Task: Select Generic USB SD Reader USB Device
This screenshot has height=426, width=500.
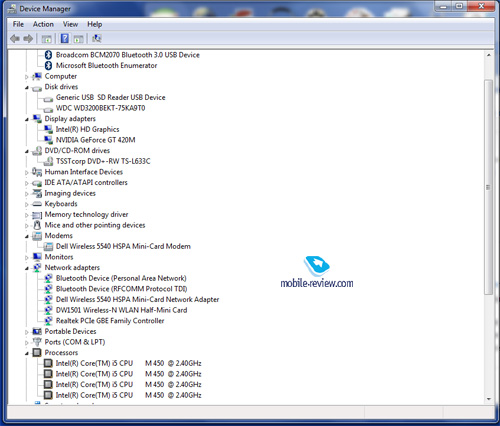Action: coord(110,97)
